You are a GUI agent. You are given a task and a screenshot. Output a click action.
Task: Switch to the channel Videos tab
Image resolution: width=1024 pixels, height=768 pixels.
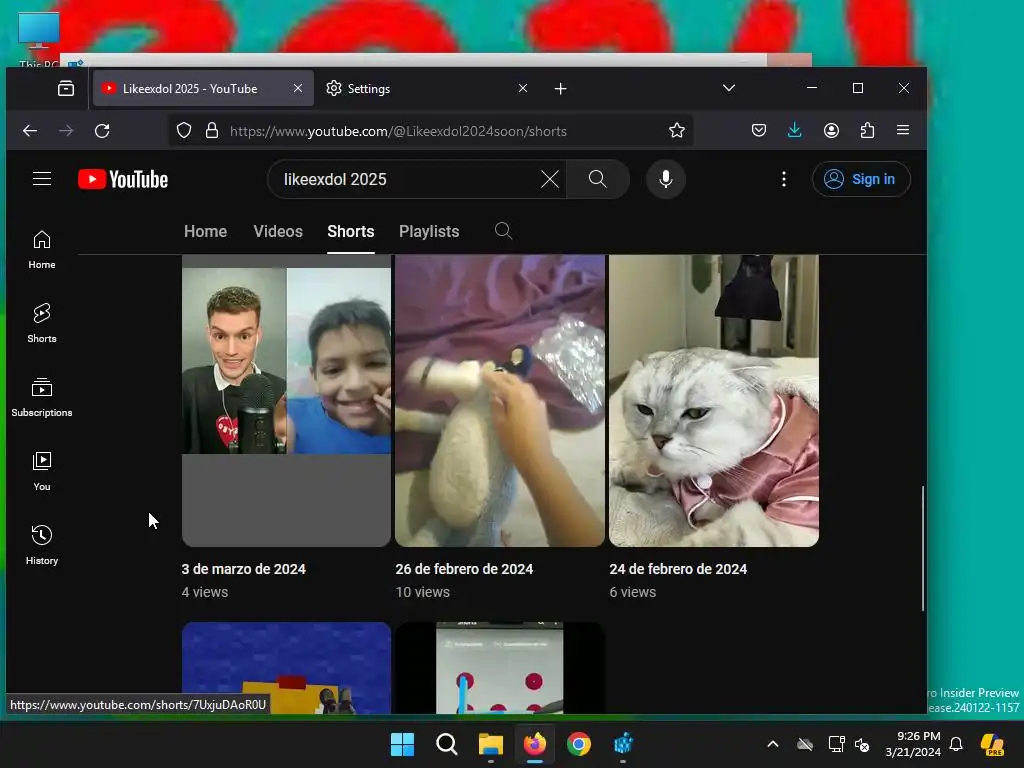278,232
